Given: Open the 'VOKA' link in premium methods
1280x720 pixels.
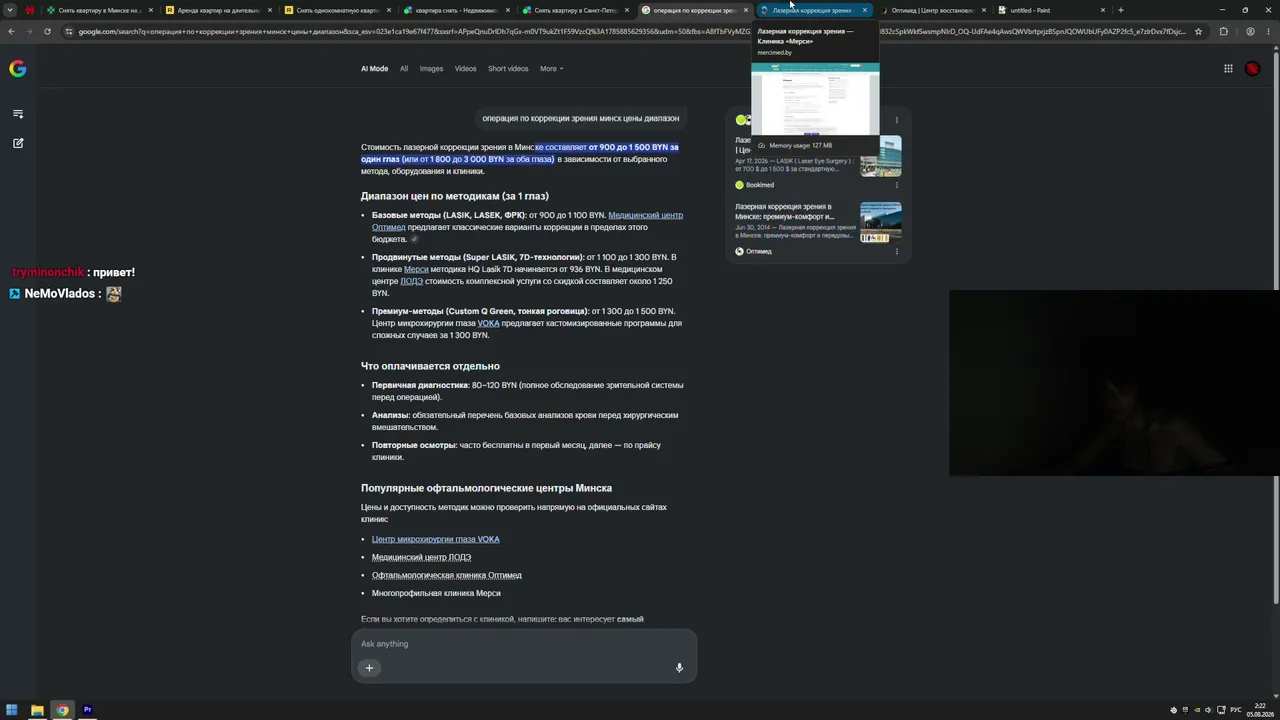Looking at the screenshot, I should click(x=488, y=323).
